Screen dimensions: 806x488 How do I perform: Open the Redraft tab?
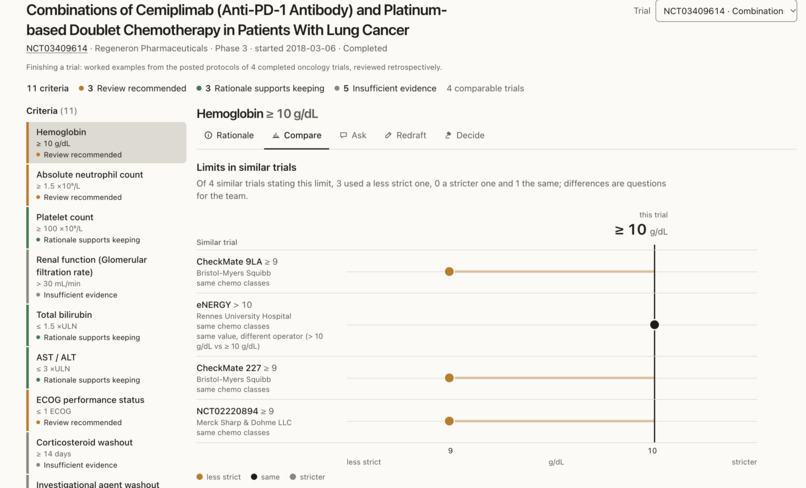[406, 135]
